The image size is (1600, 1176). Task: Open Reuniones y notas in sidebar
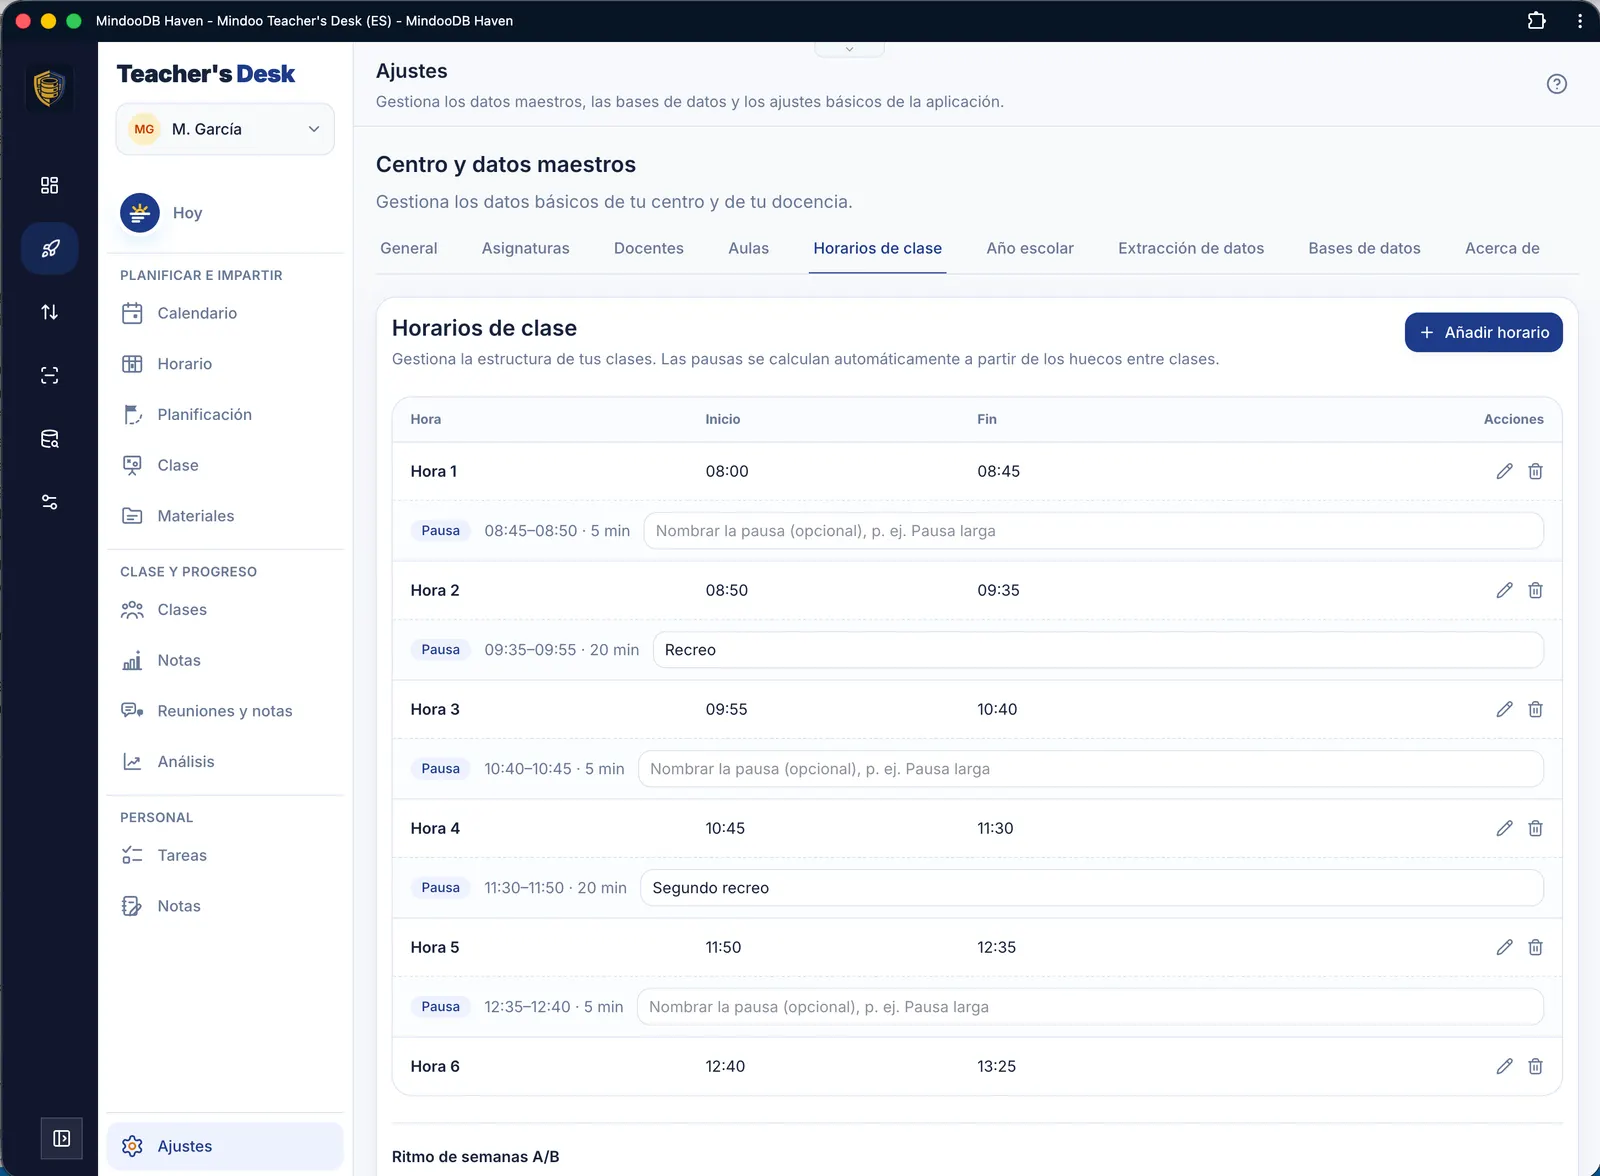(225, 711)
